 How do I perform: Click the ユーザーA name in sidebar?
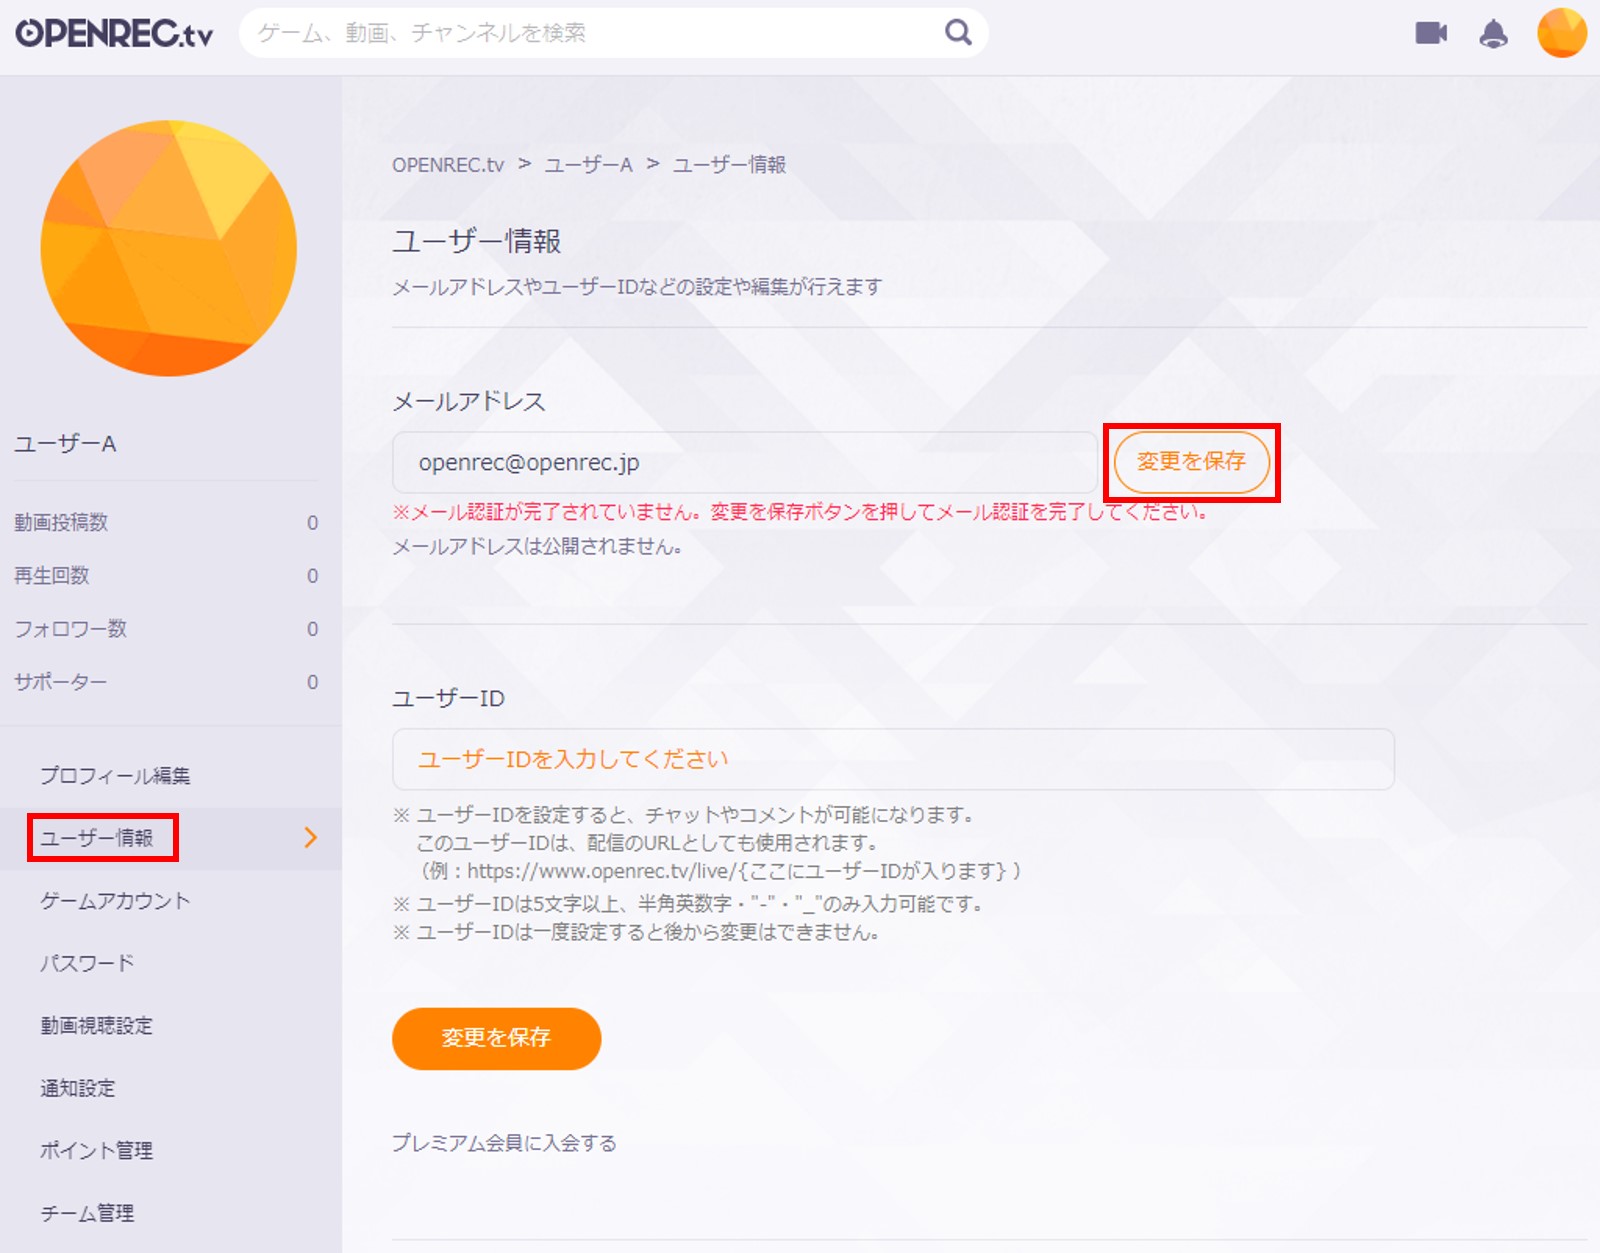coord(65,444)
